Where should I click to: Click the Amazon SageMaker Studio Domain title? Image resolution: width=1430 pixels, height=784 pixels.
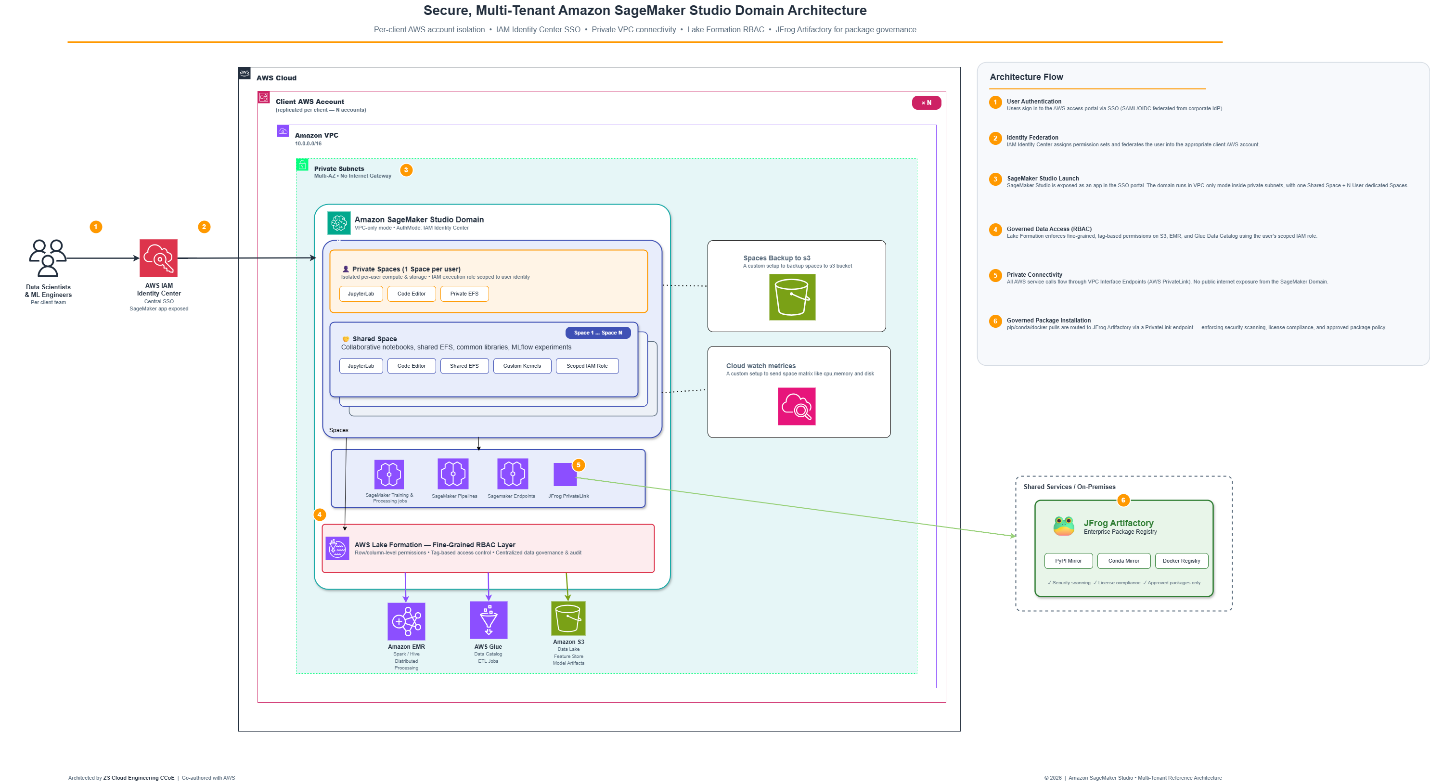coord(419,219)
